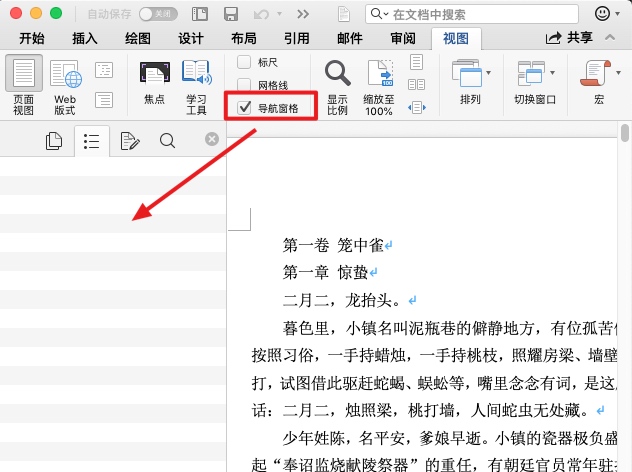Open the Design (设计) tab
The height and width of the screenshot is (472, 632).
(191, 38)
